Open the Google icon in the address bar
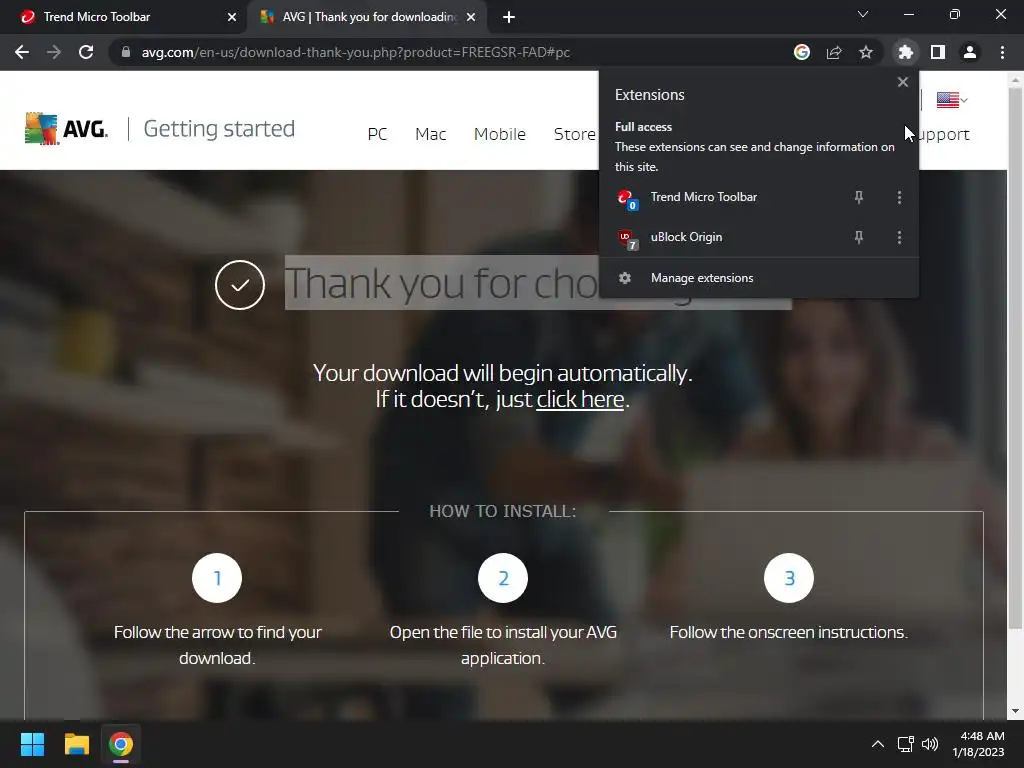Viewport: 1024px width, 768px height. pyautogui.click(x=802, y=52)
